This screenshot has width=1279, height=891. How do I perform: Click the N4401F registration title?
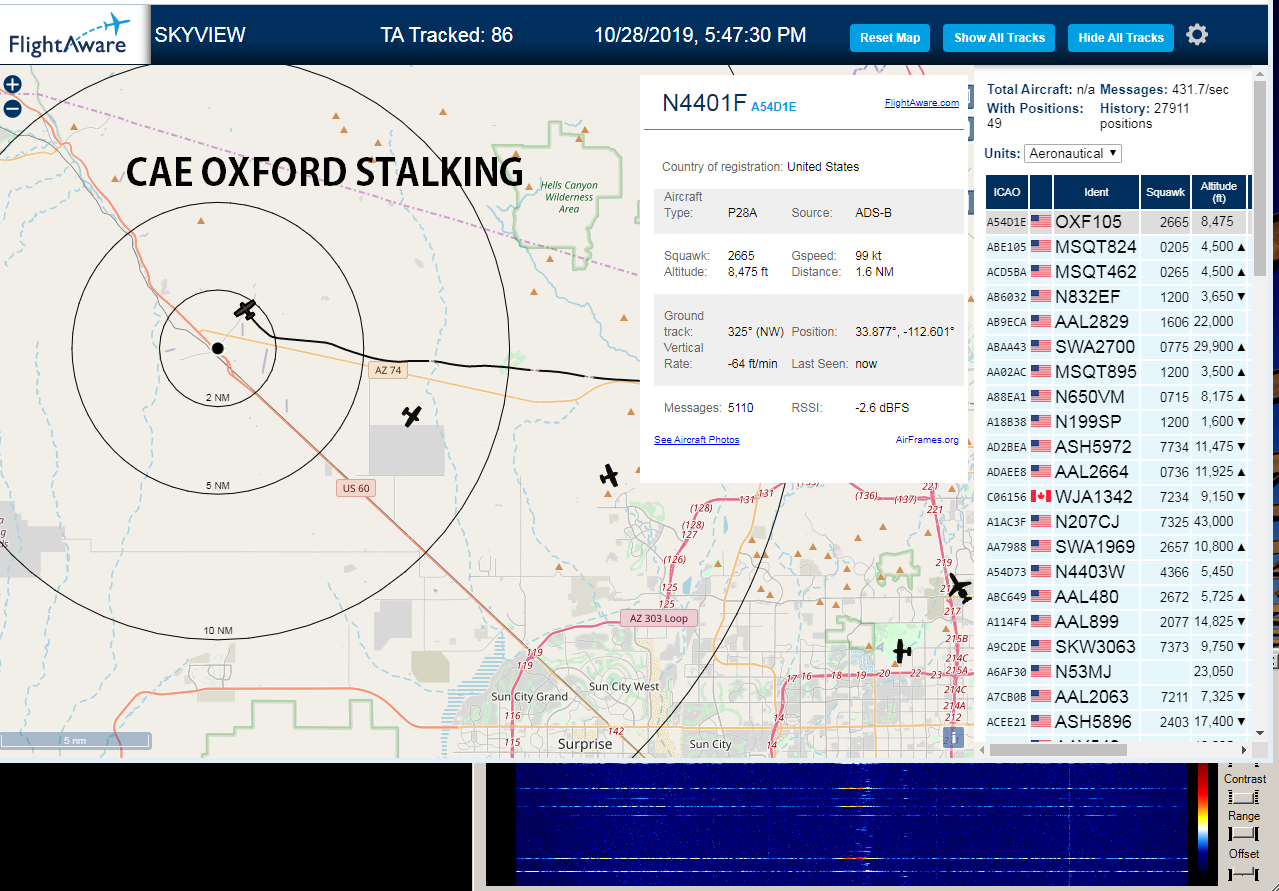(704, 103)
